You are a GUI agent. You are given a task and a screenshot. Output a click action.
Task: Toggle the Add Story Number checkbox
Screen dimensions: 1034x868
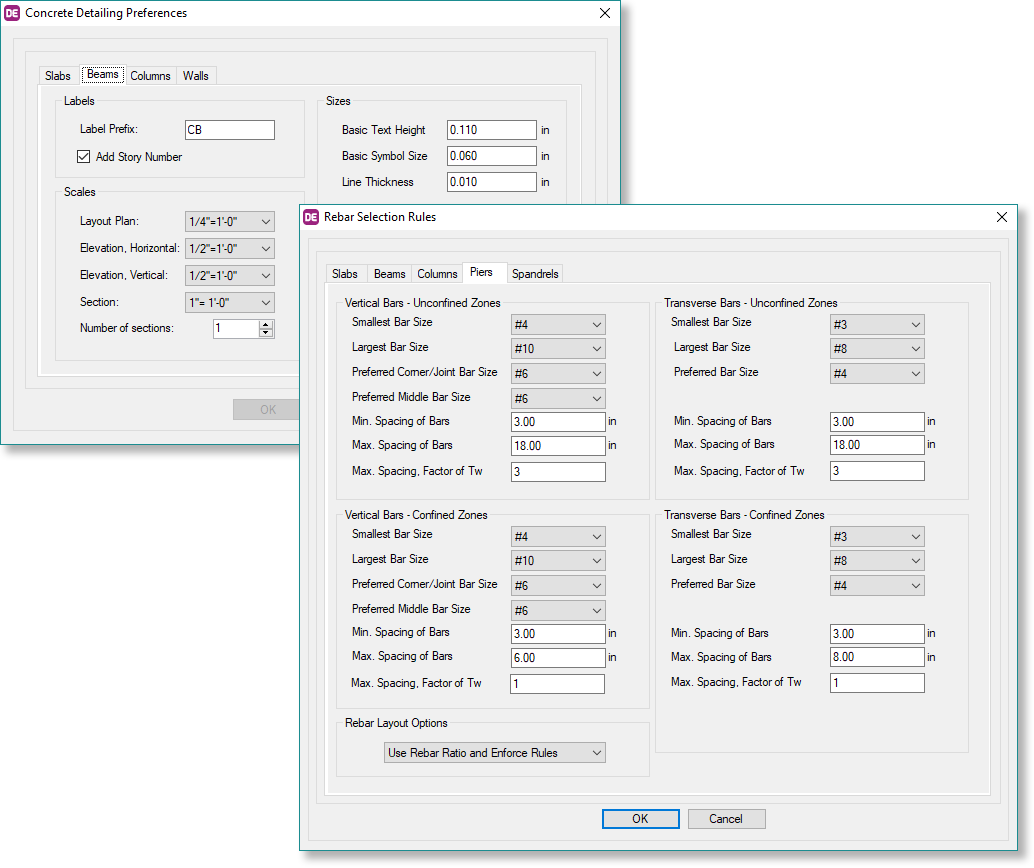(84, 157)
